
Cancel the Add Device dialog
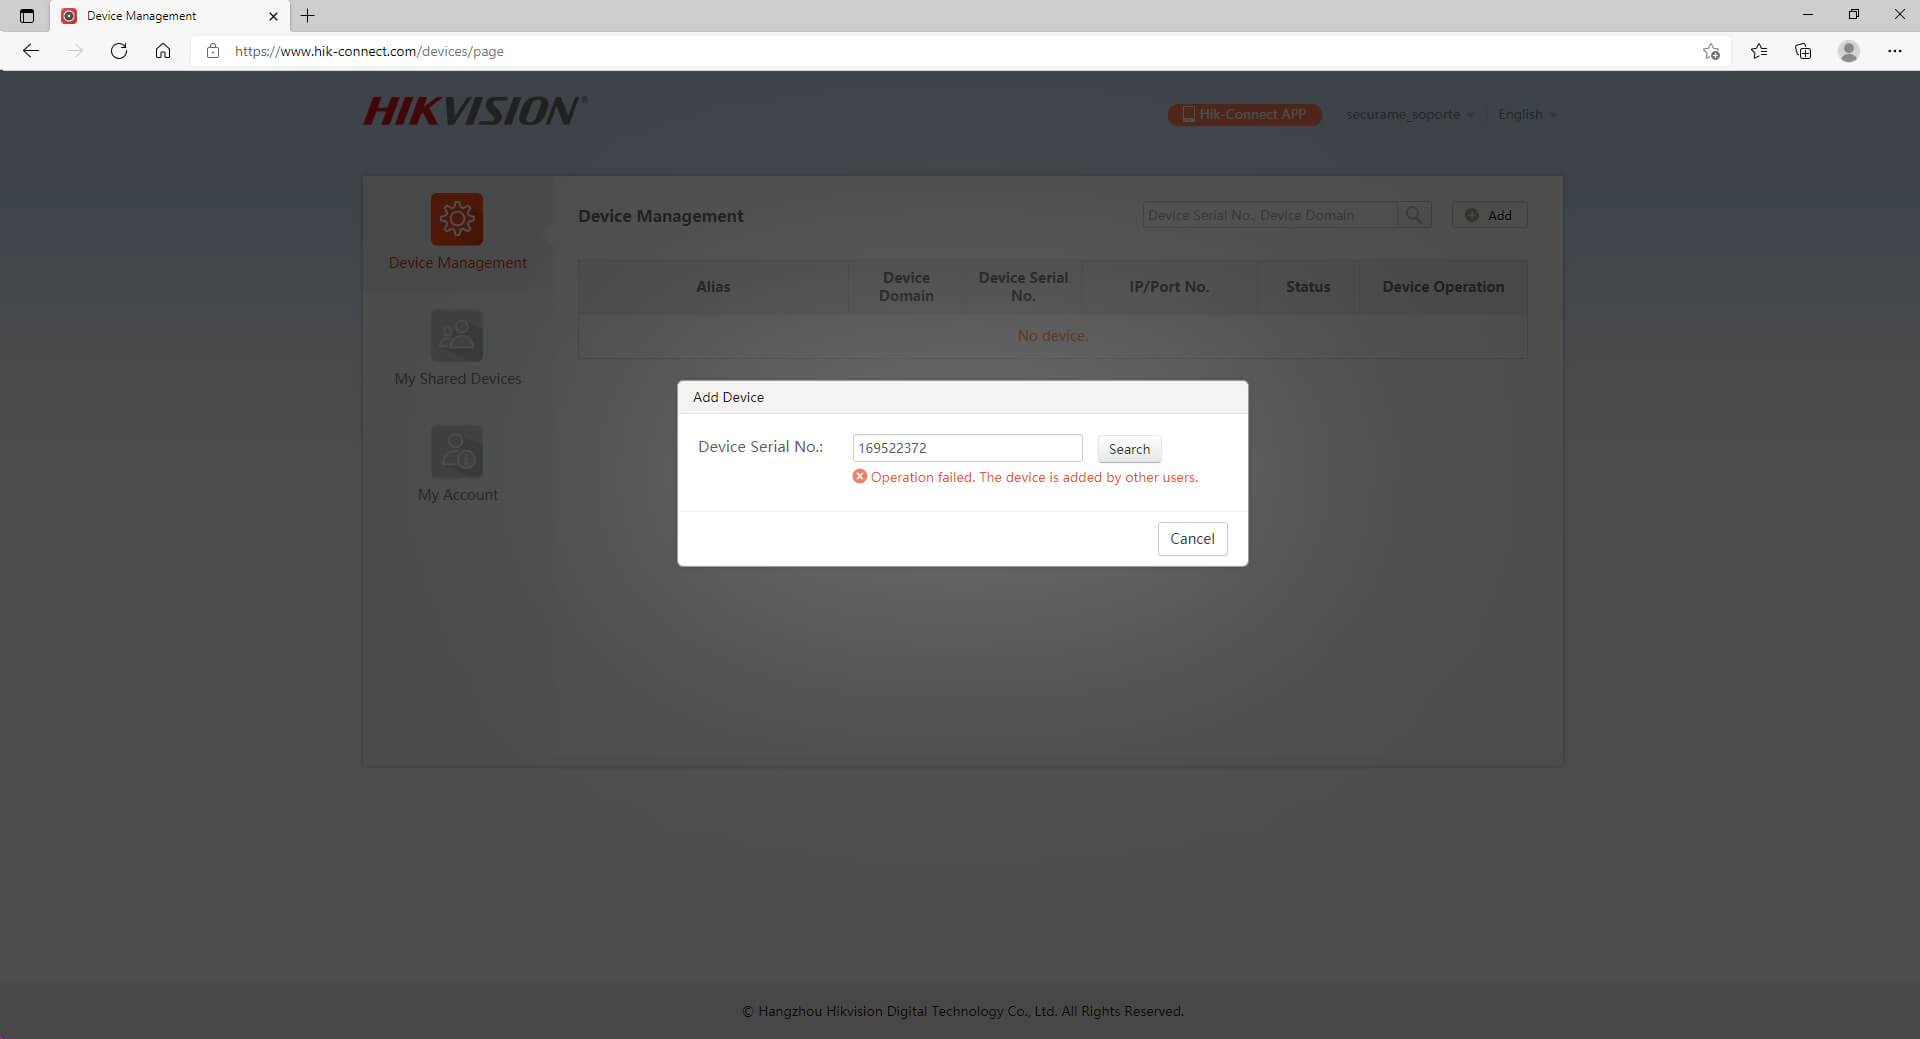[1192, 538]
